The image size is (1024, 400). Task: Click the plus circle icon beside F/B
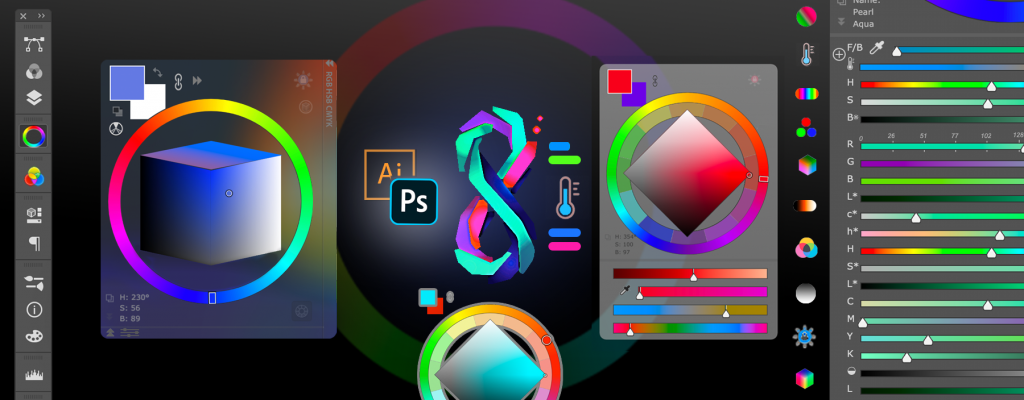click(x=838, y=54)
